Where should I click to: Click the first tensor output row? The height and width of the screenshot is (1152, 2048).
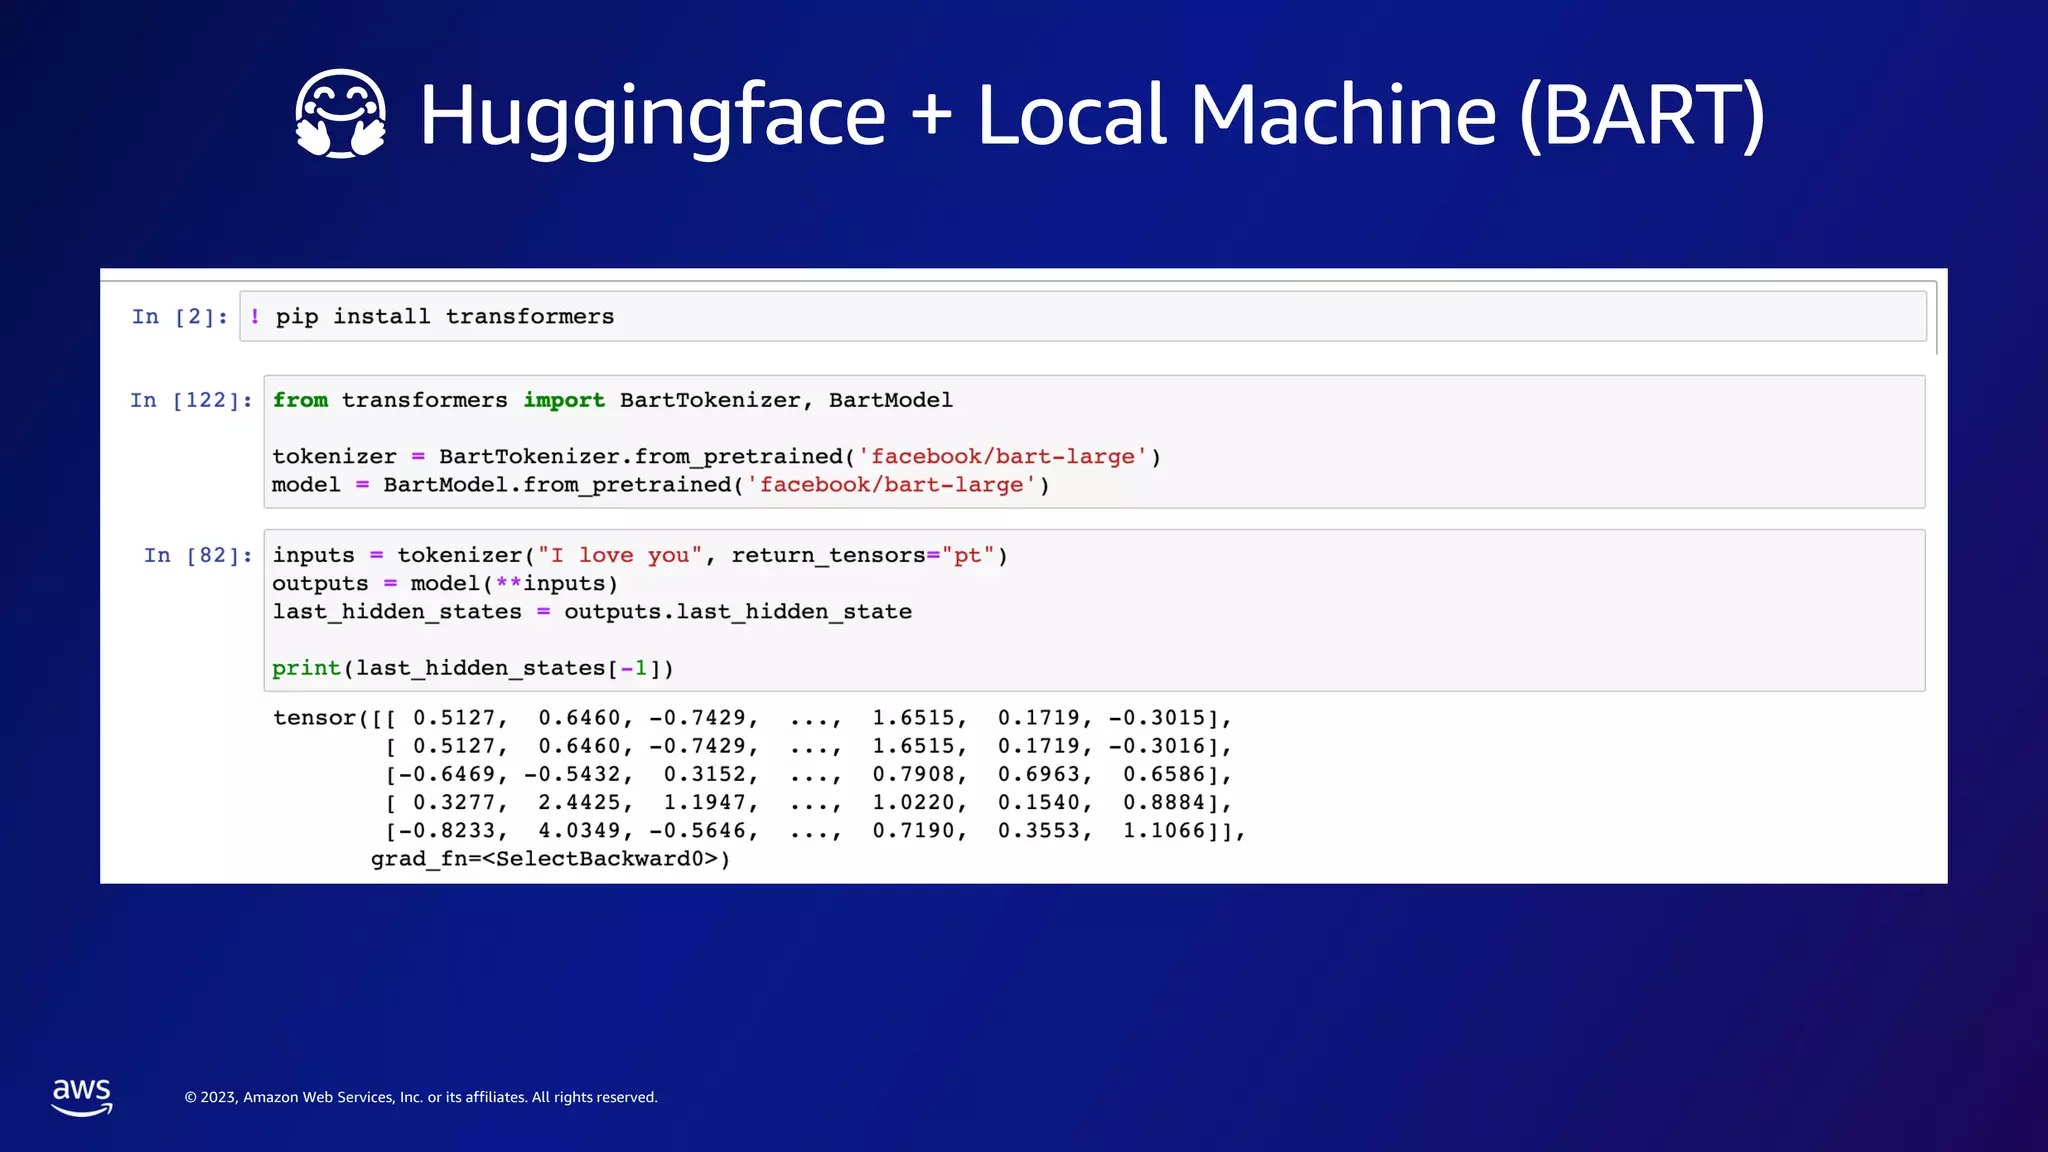752,718
